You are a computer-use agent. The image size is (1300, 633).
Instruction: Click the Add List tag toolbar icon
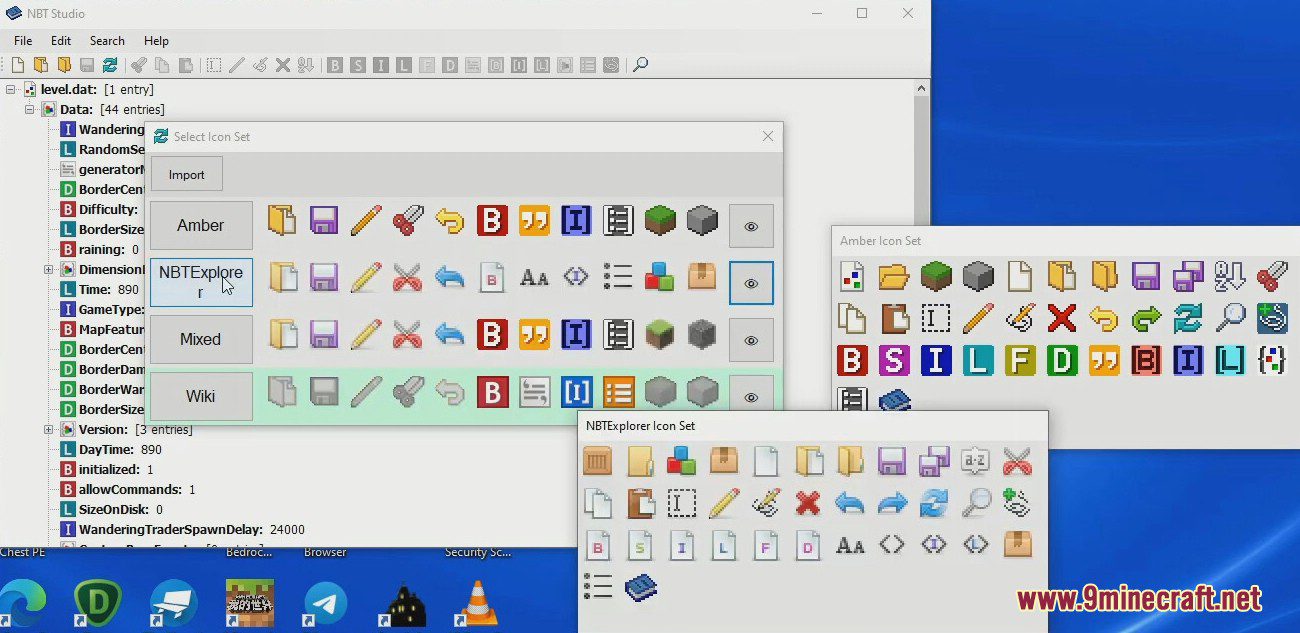(588, 65)
